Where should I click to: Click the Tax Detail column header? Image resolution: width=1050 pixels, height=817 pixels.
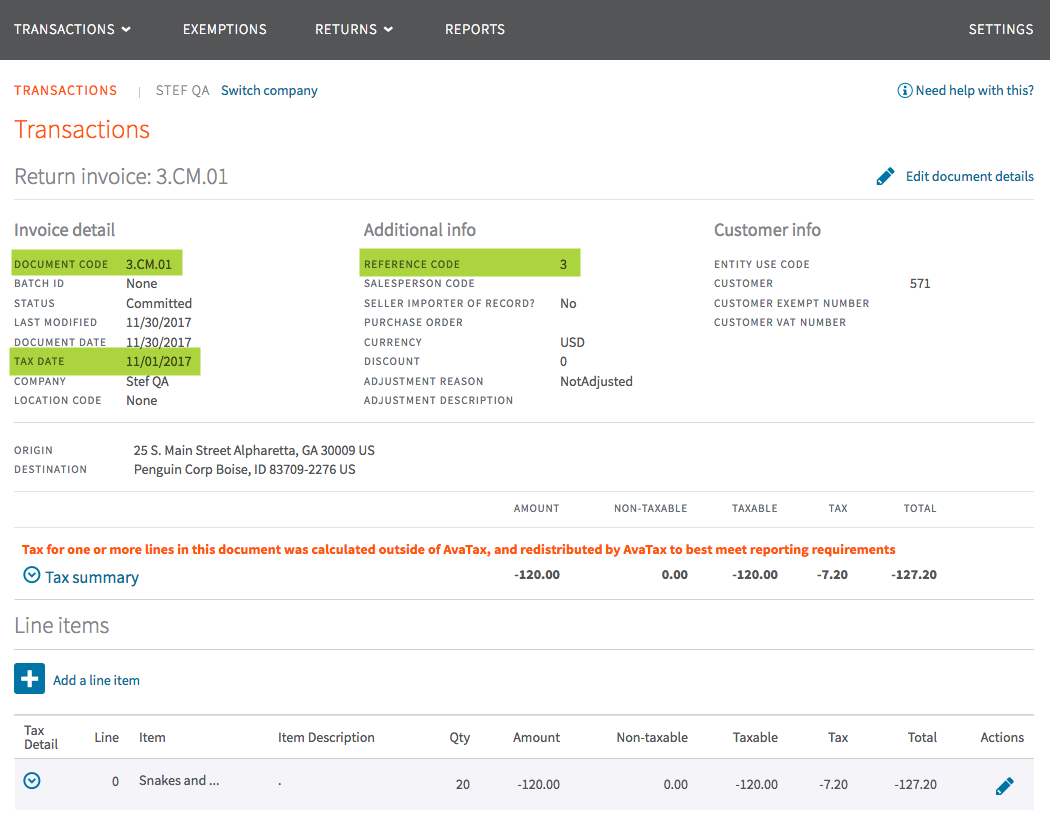coord(41,737)
